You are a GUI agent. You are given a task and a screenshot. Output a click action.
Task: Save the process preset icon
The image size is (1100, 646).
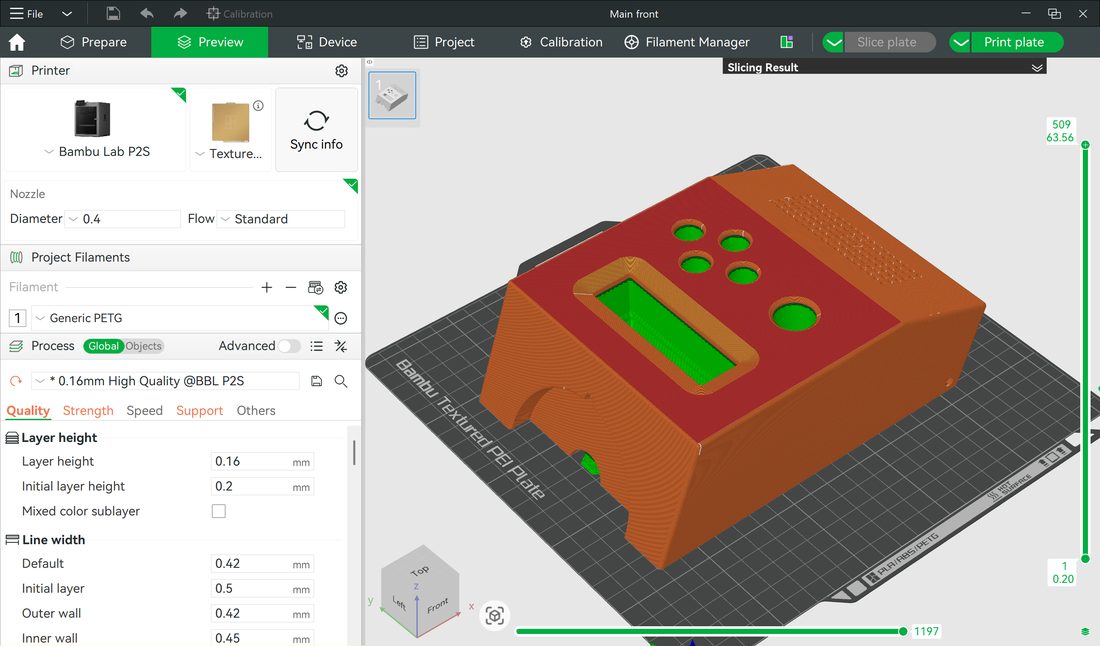[316, 381]
